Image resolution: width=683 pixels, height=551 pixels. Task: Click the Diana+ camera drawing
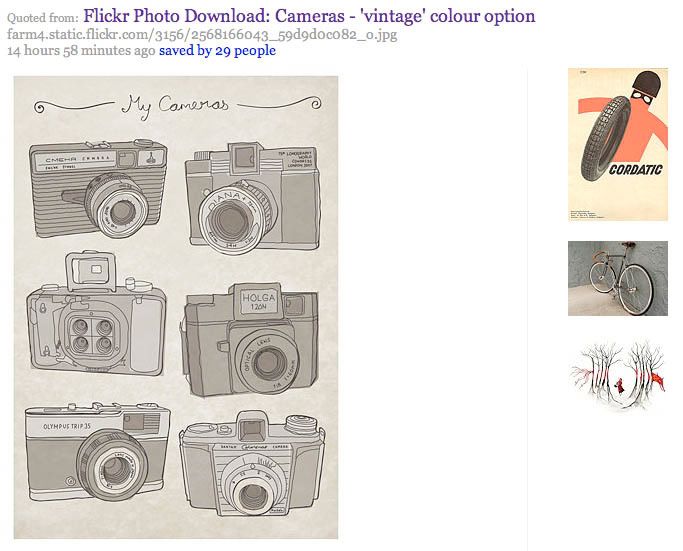click(x=254, y=198)
